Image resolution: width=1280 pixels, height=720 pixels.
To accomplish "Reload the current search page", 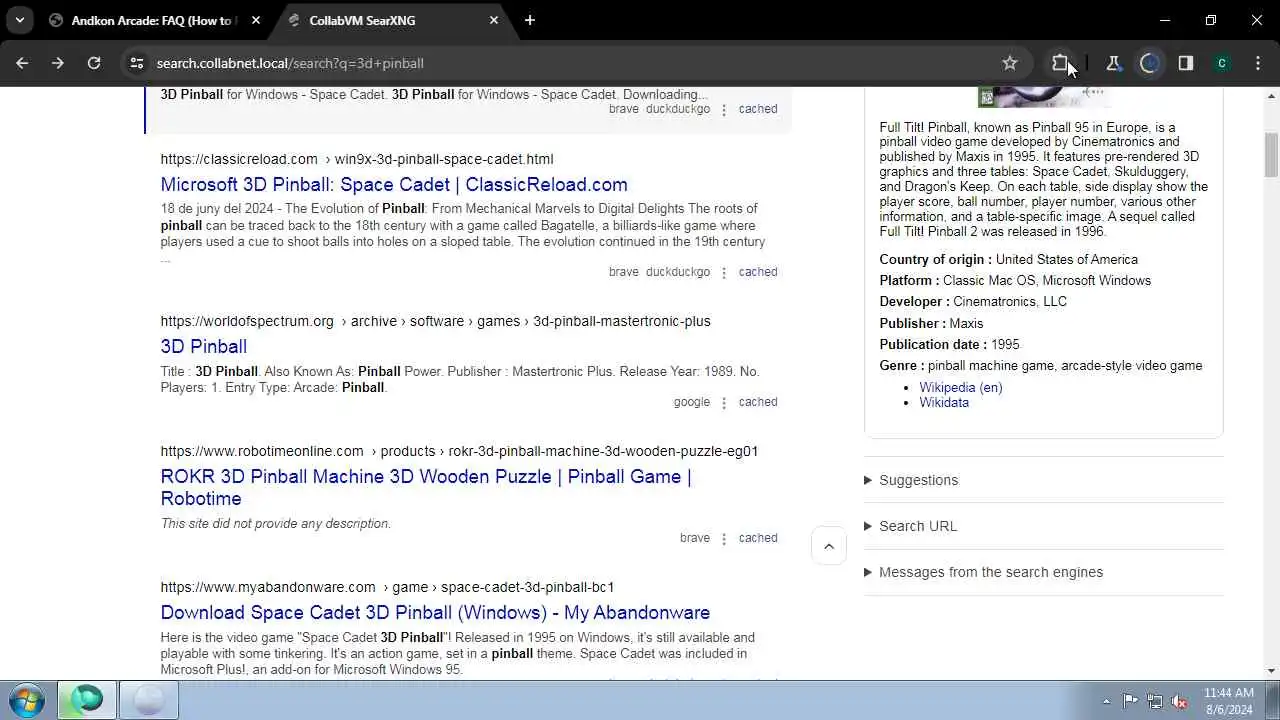I will 94,63.
